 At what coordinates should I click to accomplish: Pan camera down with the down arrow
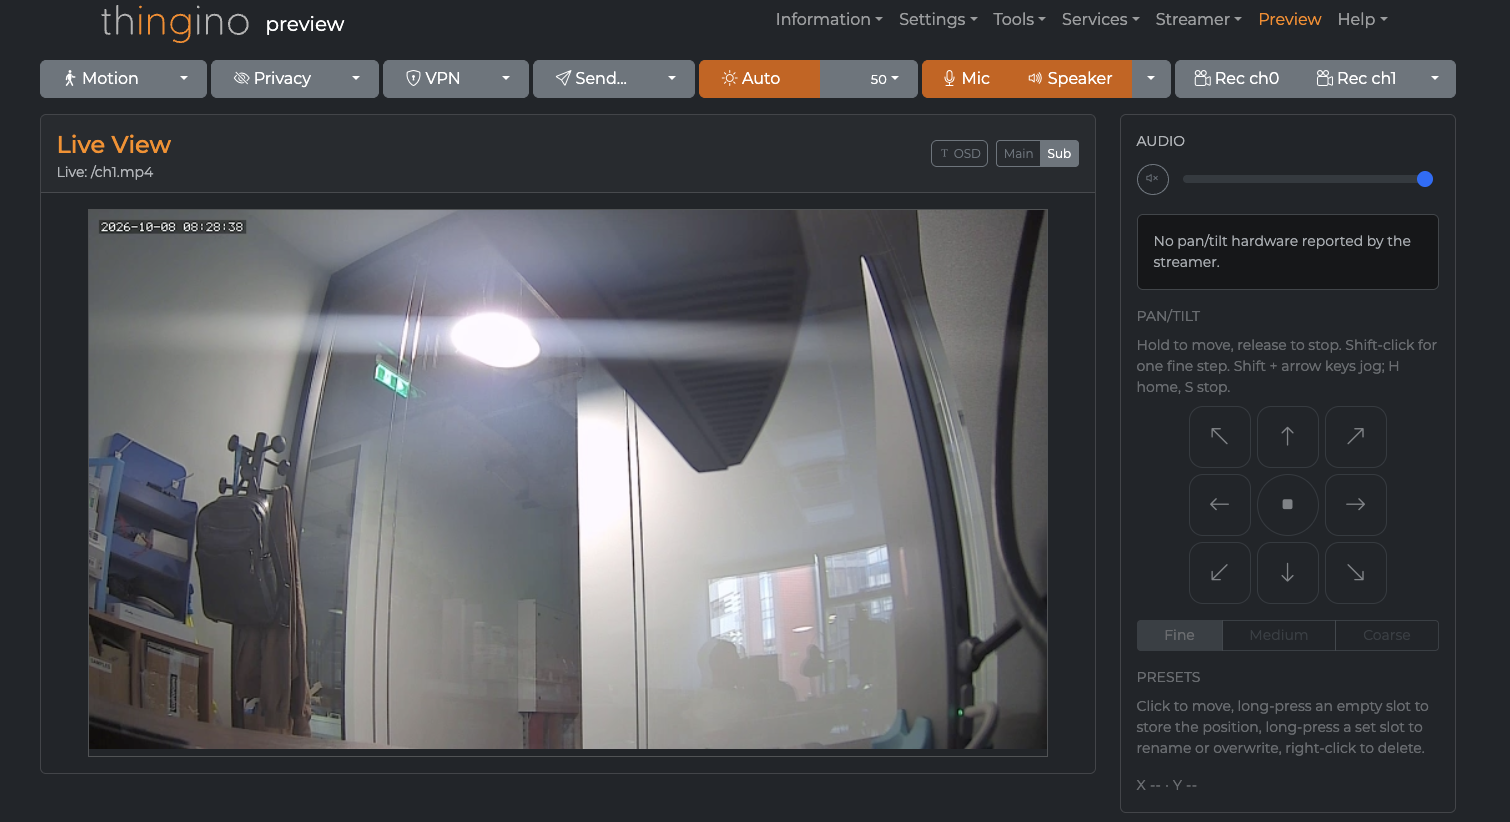1287,573
